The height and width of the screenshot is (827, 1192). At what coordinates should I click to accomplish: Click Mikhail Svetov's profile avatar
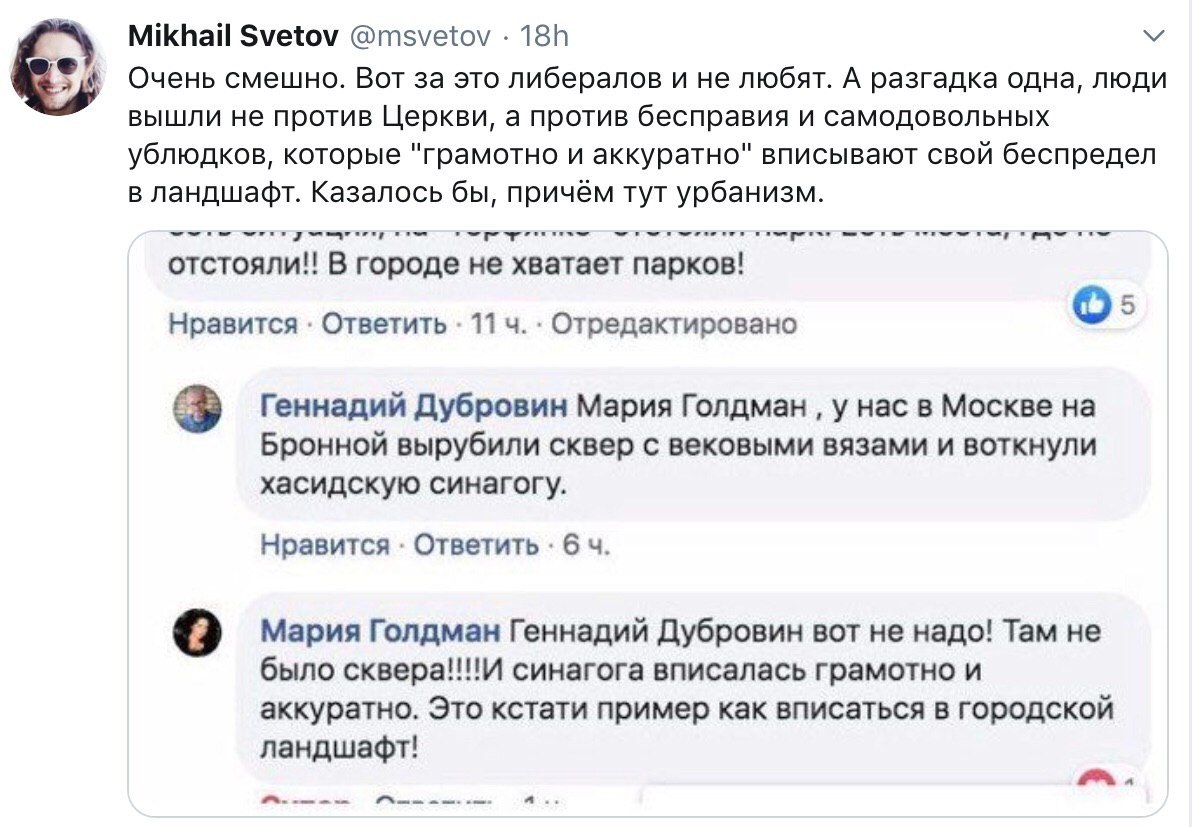point(57,67)
